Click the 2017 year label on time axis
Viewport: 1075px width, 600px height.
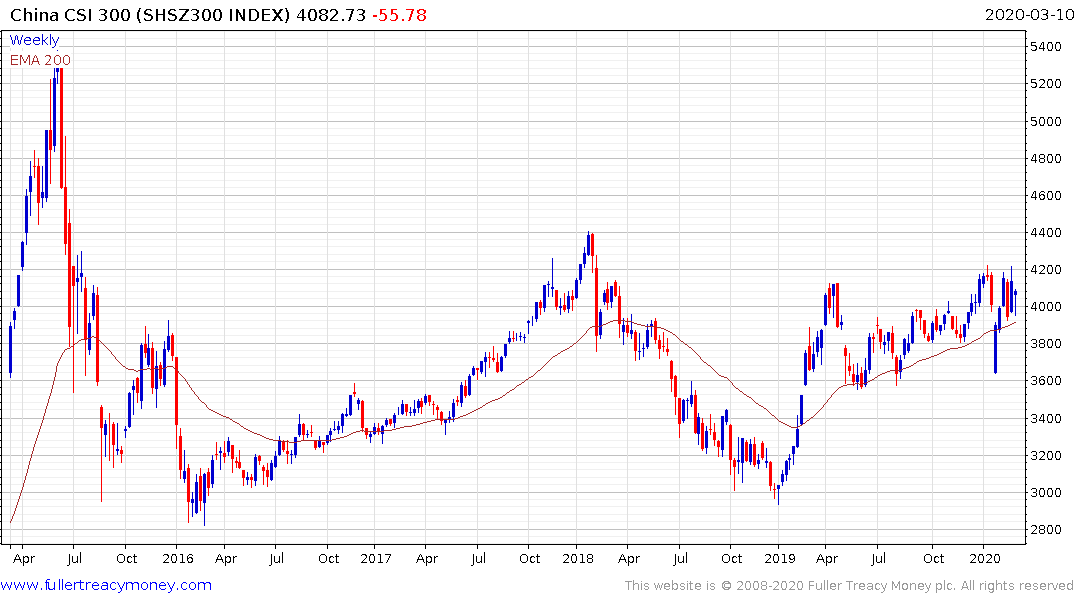pos(376,558)
